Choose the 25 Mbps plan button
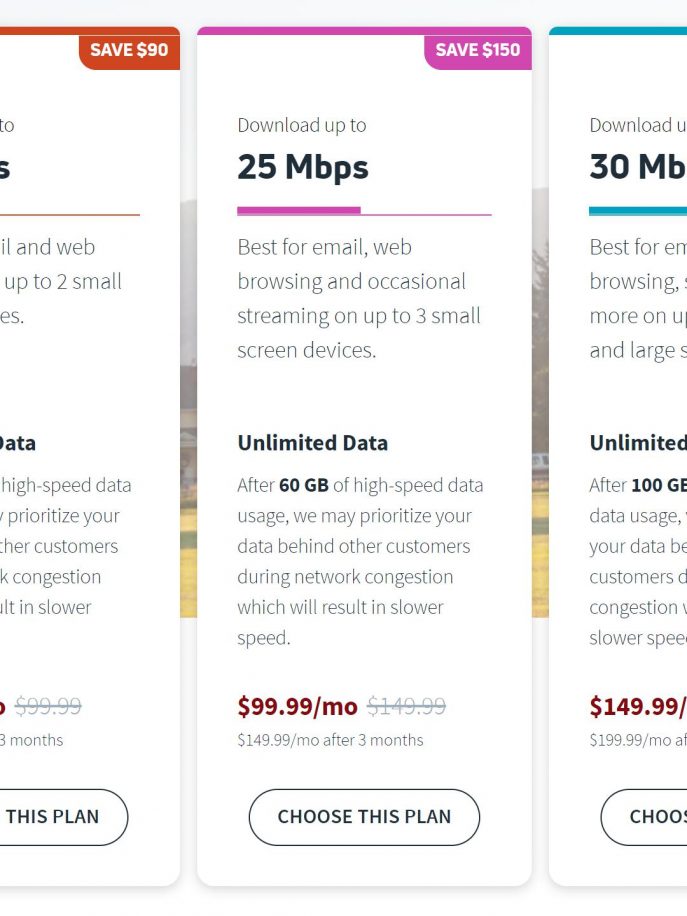Screen dimensions: 687x916 [x=364, y=817]
